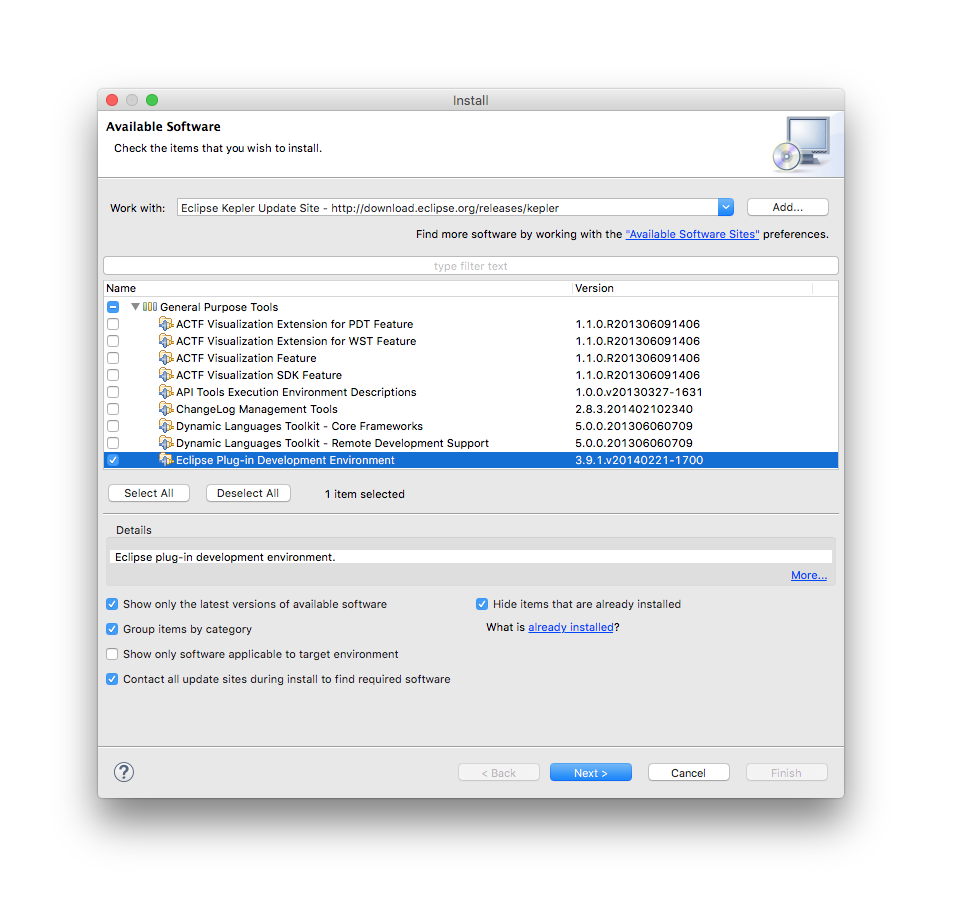
Task: Check Dynamic Languages Toolkit Core Frameworks
Action: pyautogui.click(x=113, y=426)
